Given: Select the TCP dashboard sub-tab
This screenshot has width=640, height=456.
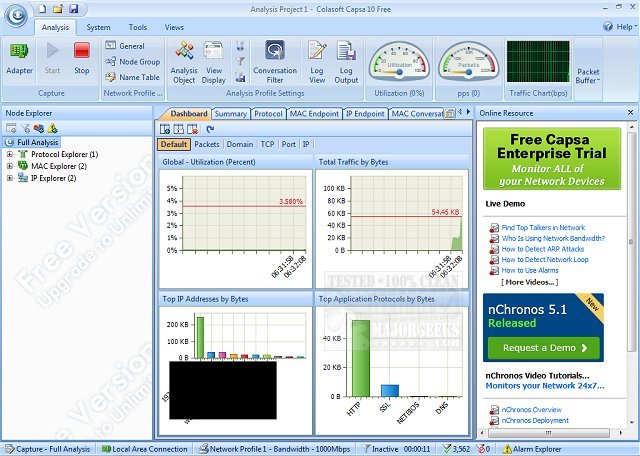Looking at the screenshot, I should point(267,144).
